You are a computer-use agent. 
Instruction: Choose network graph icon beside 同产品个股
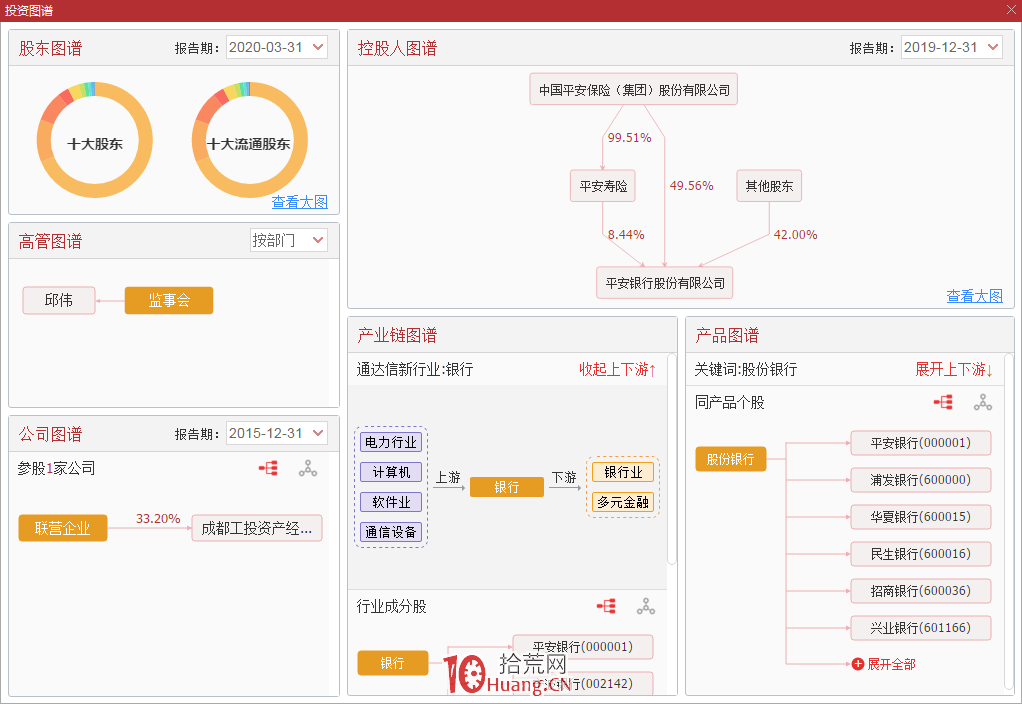(982, 402)
